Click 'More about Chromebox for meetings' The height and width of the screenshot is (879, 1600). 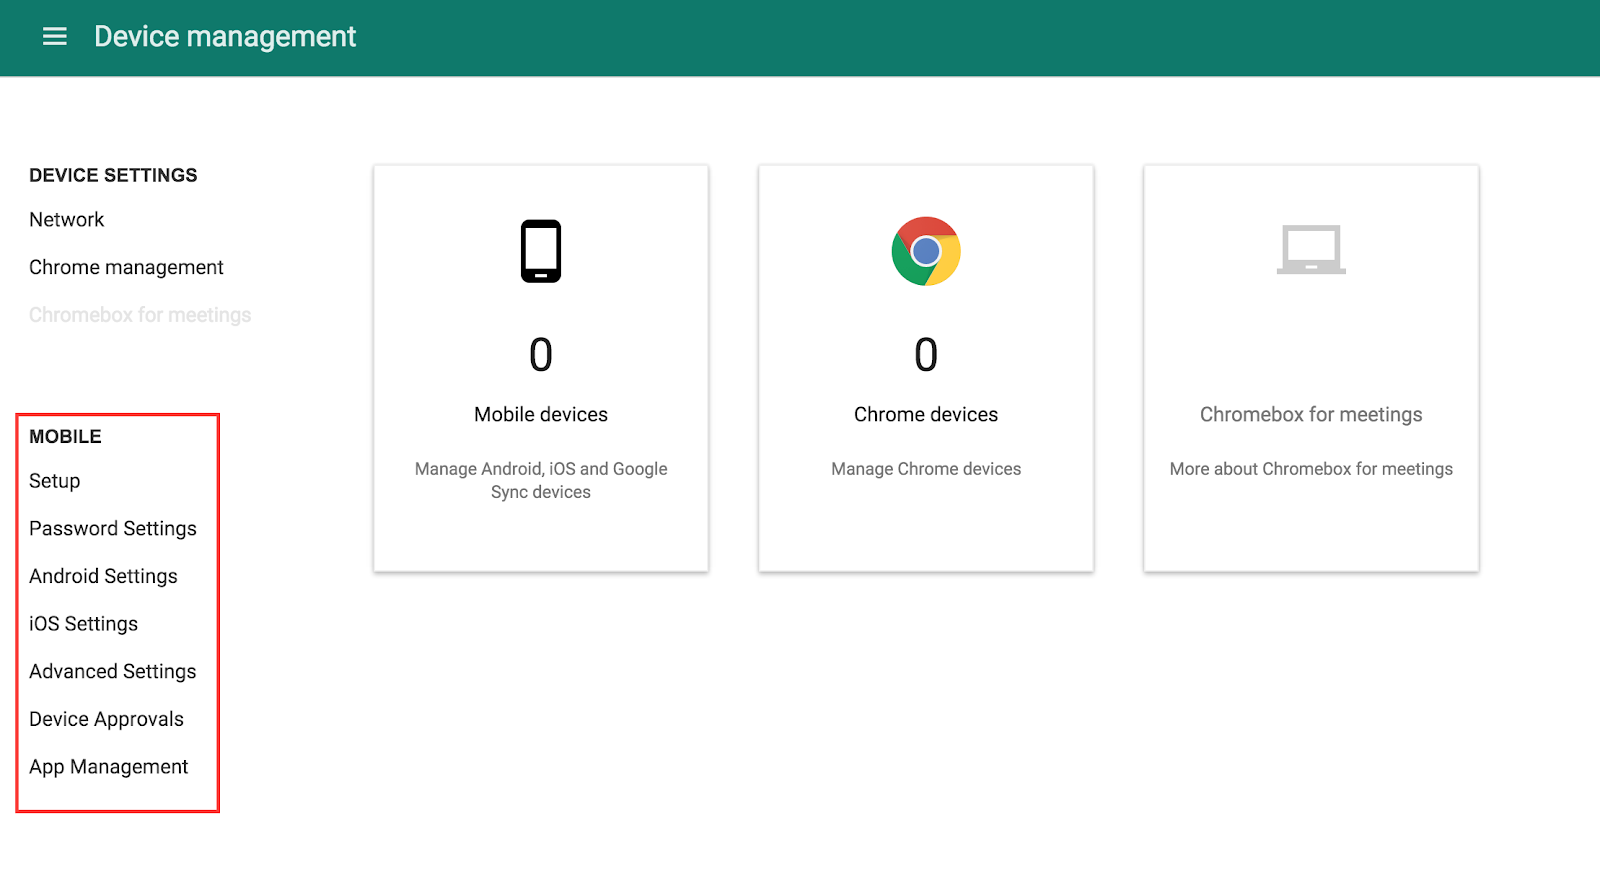tap(1311, 469)
